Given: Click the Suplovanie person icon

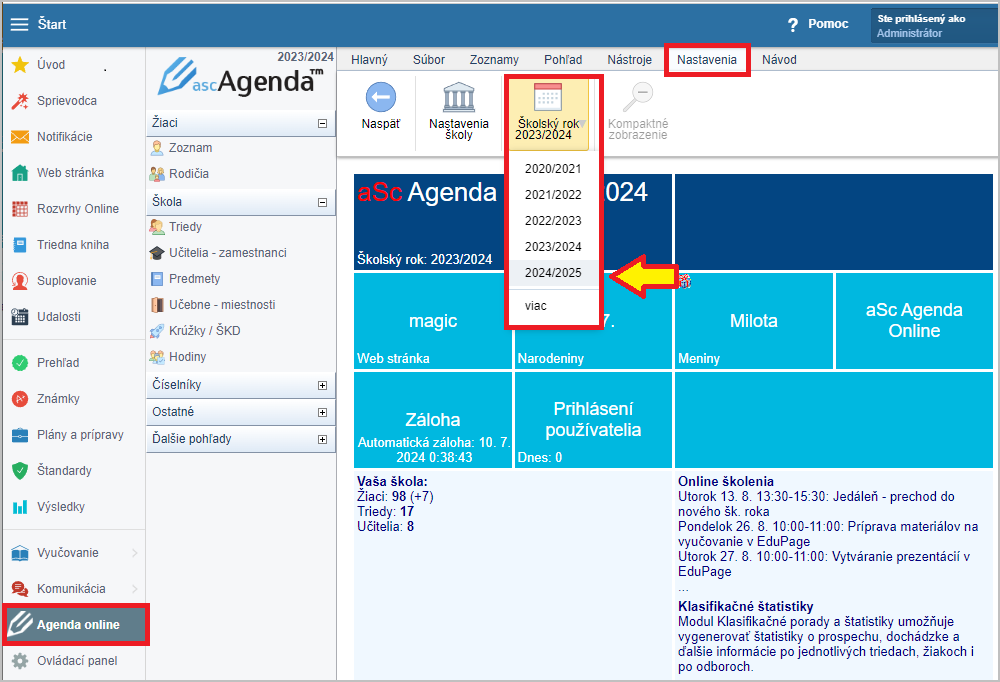Looking at the screenshot, I should (x=20, y=281).
